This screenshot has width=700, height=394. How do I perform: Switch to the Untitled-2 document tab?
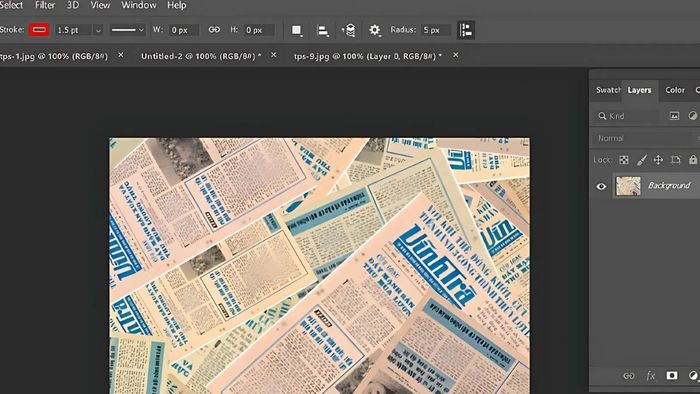pos(201,56)
